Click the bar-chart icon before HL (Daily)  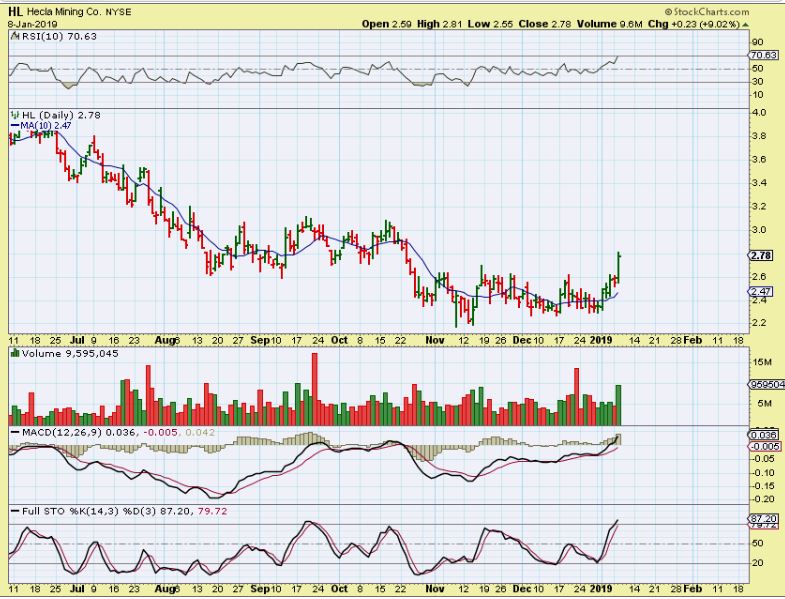click(15, 115)
